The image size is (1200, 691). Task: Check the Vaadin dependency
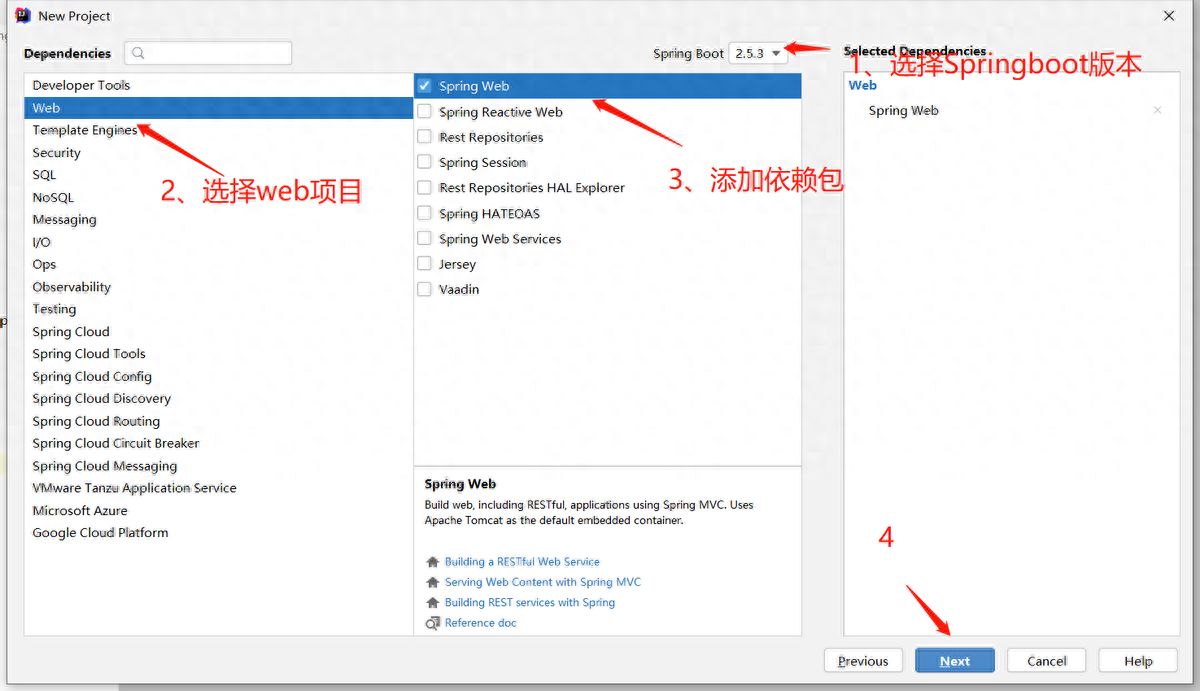[425, 289]
